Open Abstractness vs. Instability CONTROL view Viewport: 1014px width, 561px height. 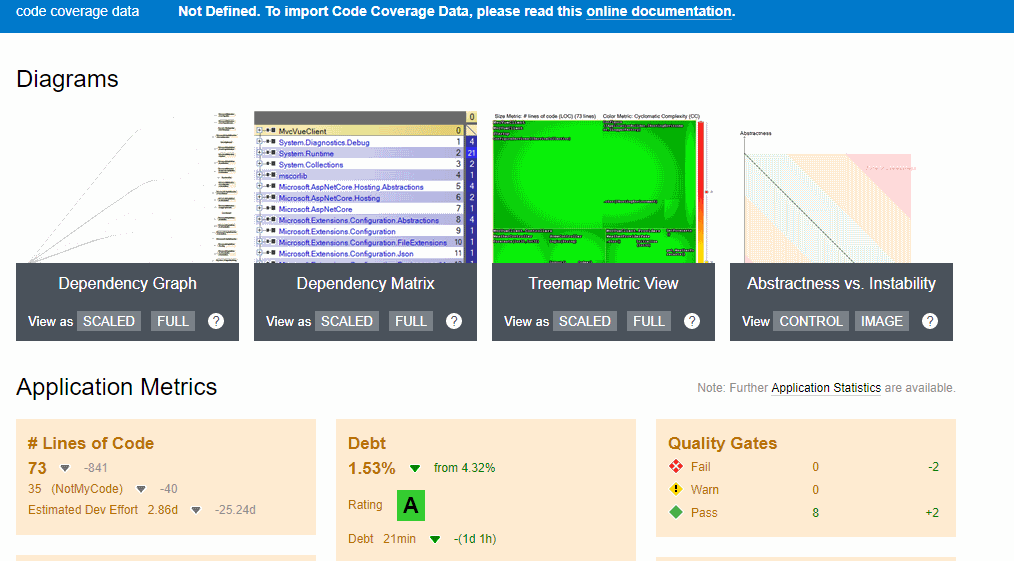point(811,321)
